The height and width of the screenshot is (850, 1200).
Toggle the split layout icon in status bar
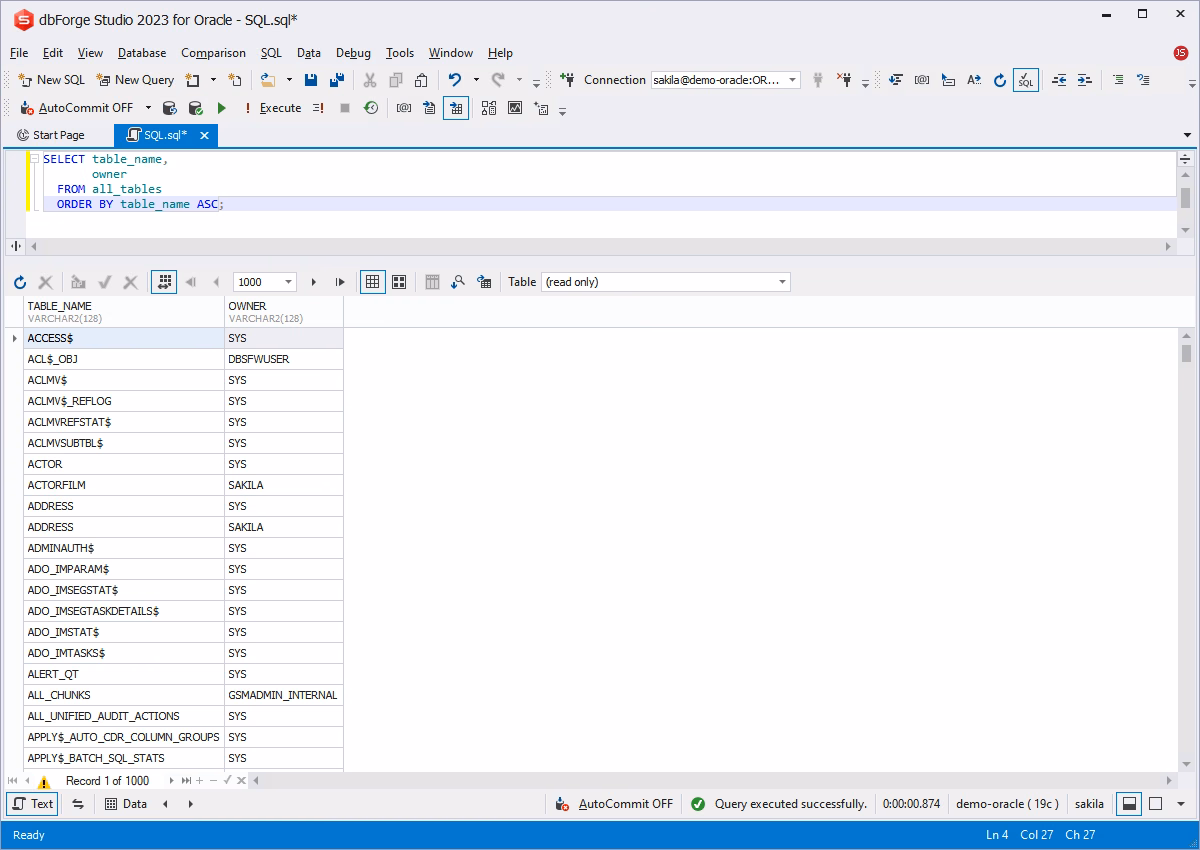(x=1129, y=804)
